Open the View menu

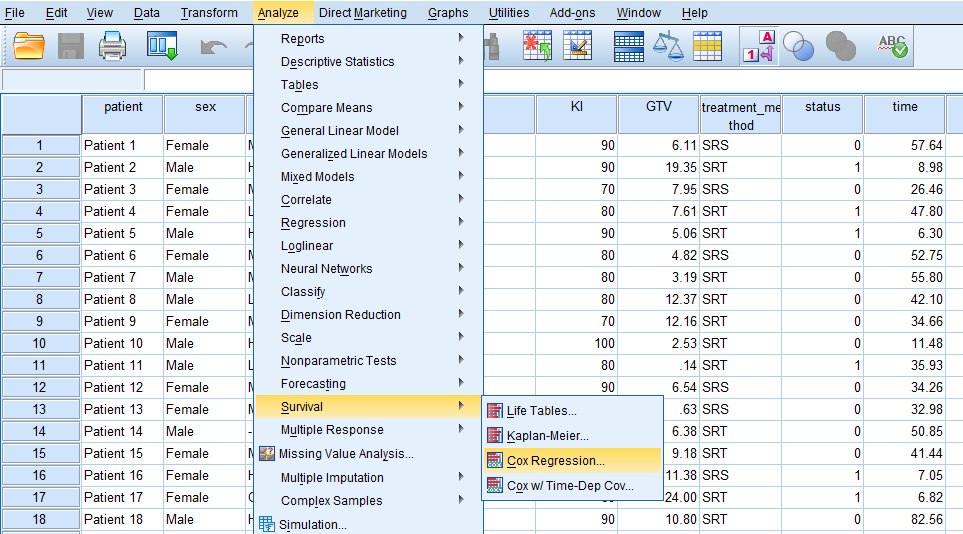coord(99,12)
